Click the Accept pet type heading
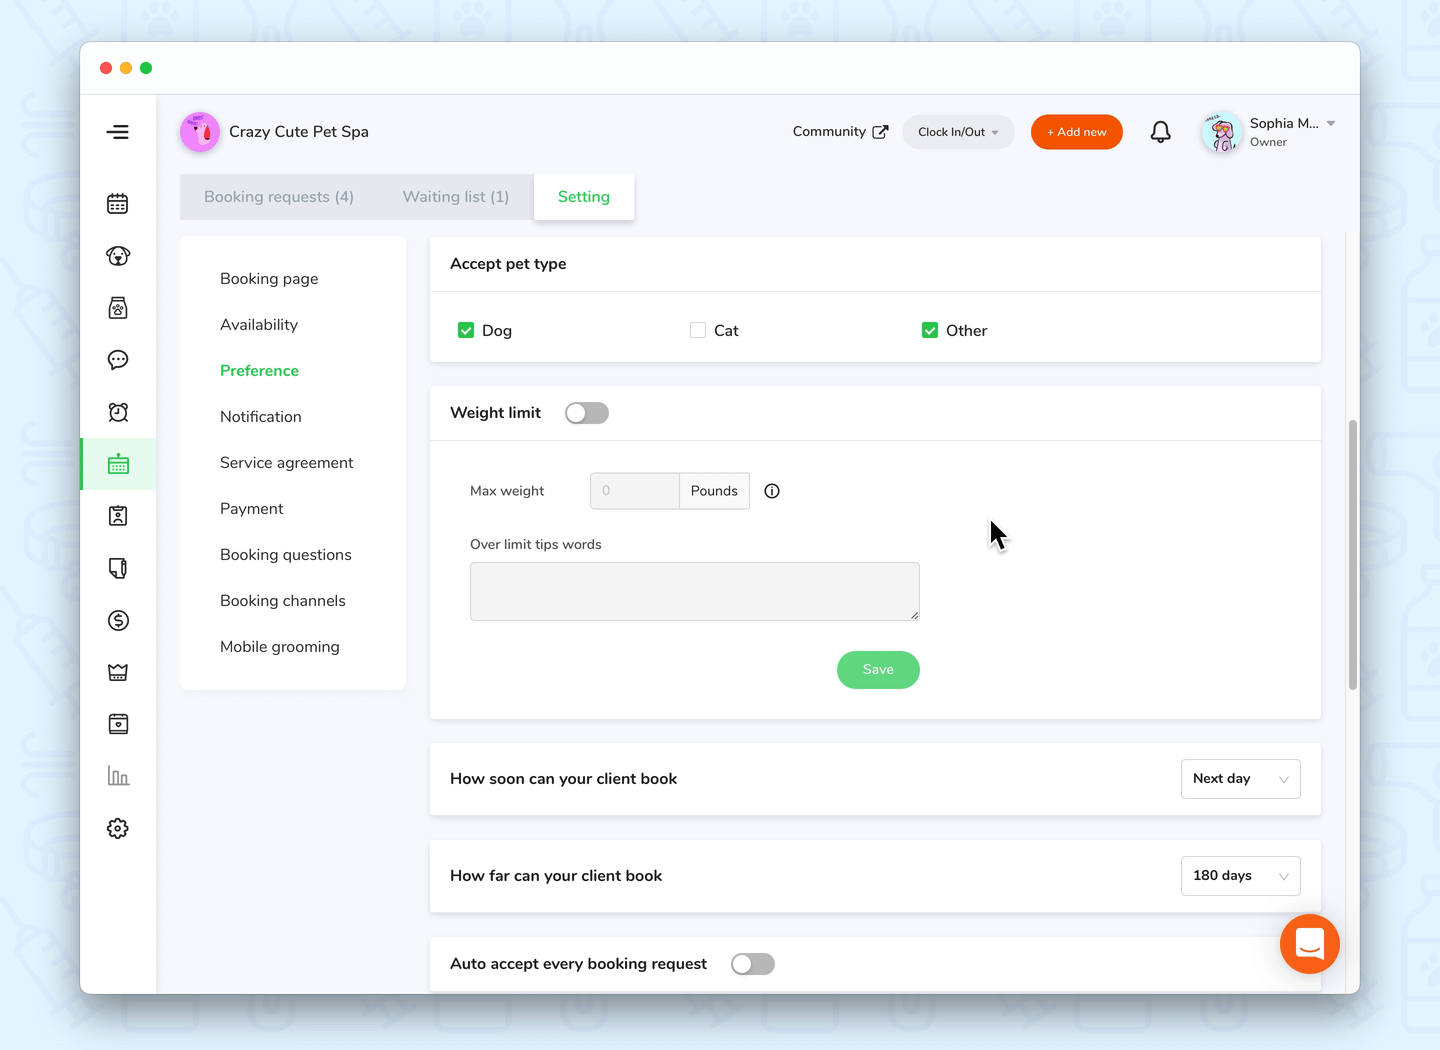This screenshot has height=1050, width=1440. [x=508, y=264]
